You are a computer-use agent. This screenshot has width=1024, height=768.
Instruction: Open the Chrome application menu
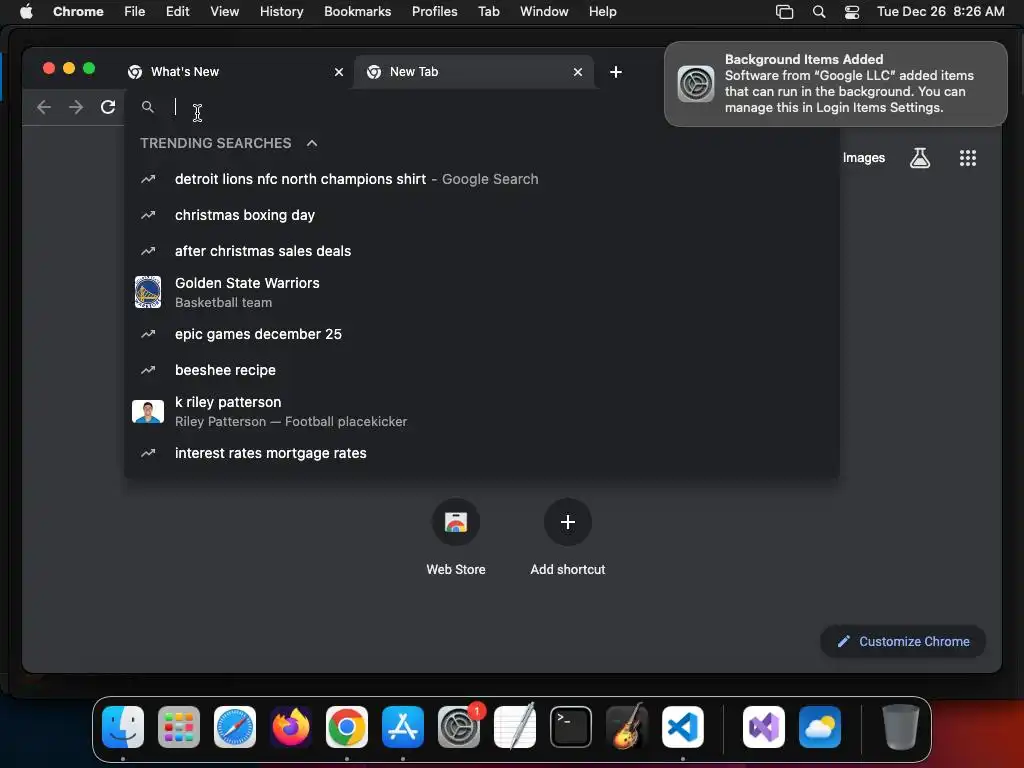(x=78, y=12)
